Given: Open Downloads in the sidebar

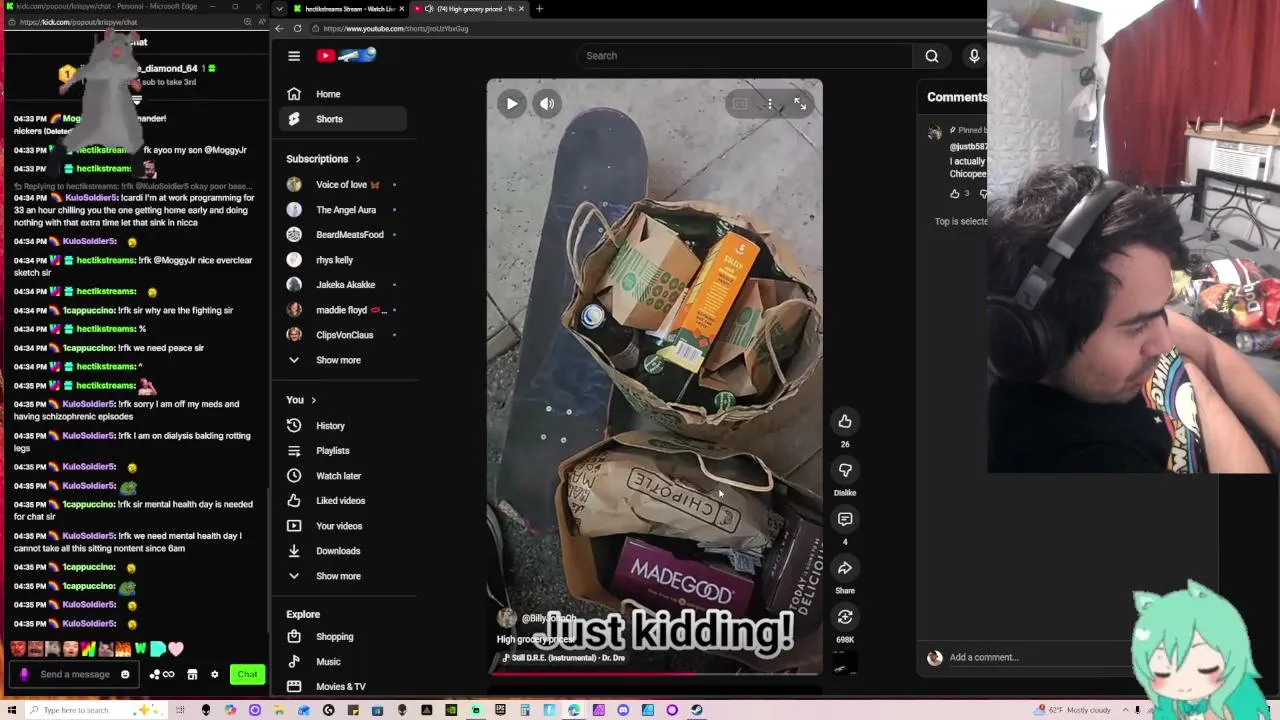Looking at the screenshot, I should [x=343, y=551].
